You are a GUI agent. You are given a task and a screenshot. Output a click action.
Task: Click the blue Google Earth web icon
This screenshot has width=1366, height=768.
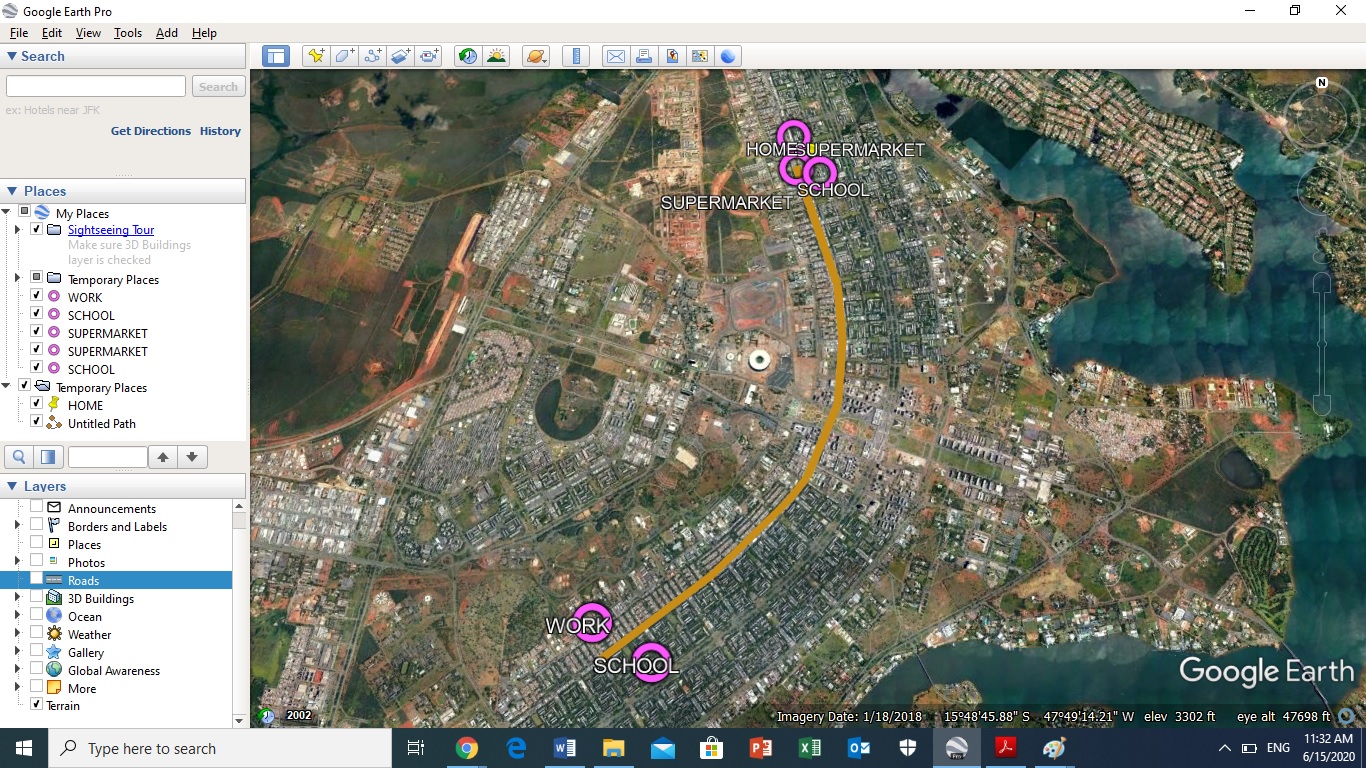[728, 56]
